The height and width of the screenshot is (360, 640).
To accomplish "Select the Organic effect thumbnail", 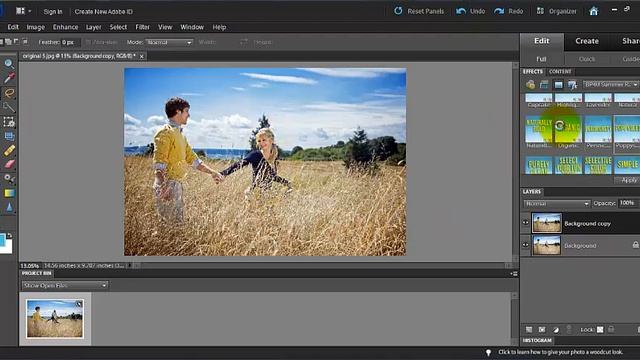I will coord(568,129).
